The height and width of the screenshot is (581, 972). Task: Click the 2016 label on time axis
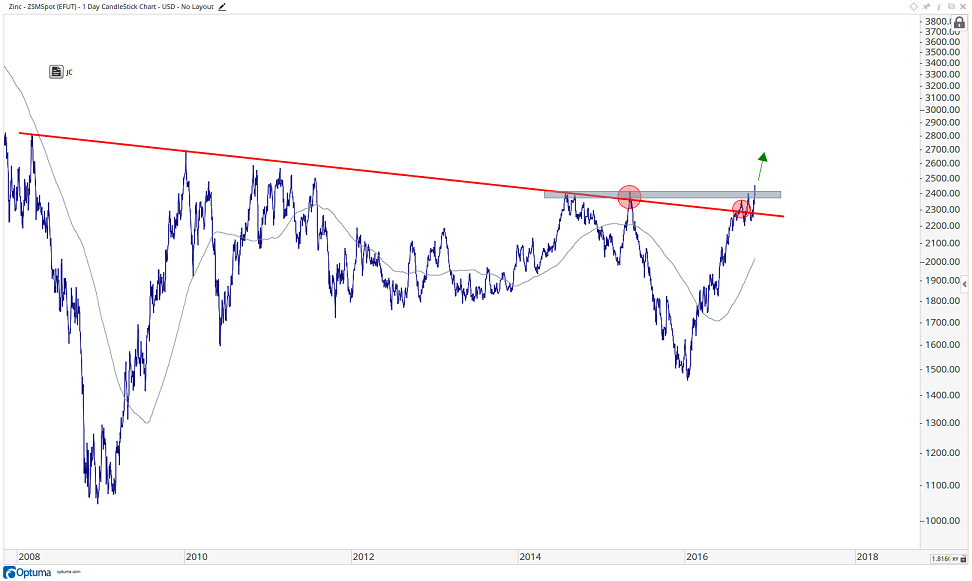pos(698,556)
